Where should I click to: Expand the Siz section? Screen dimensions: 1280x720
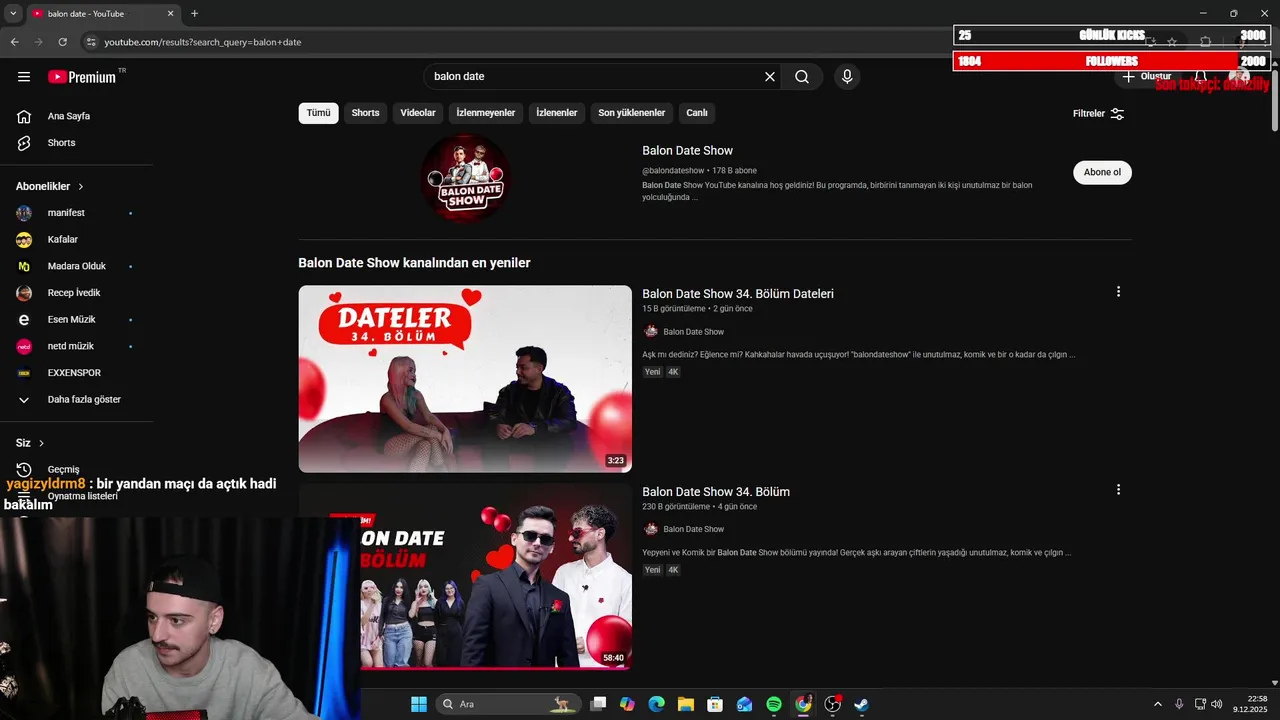tap(30, 443)
